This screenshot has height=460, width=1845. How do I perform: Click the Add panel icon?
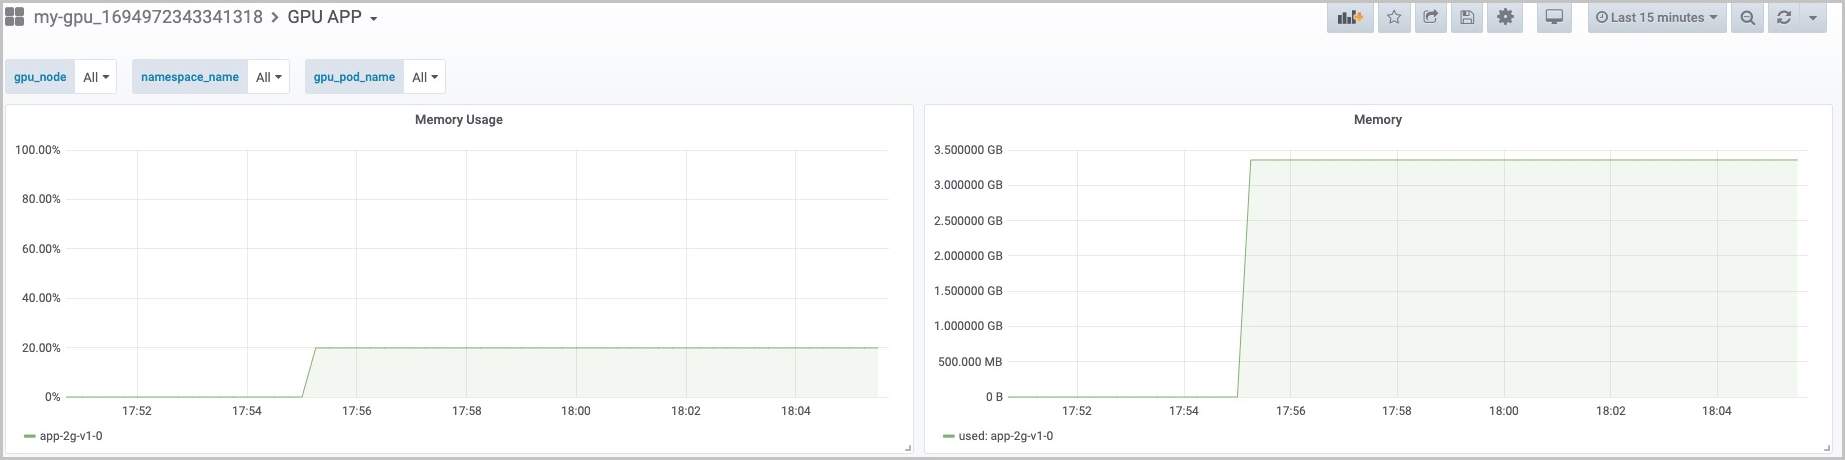(x=1350, y=18)
